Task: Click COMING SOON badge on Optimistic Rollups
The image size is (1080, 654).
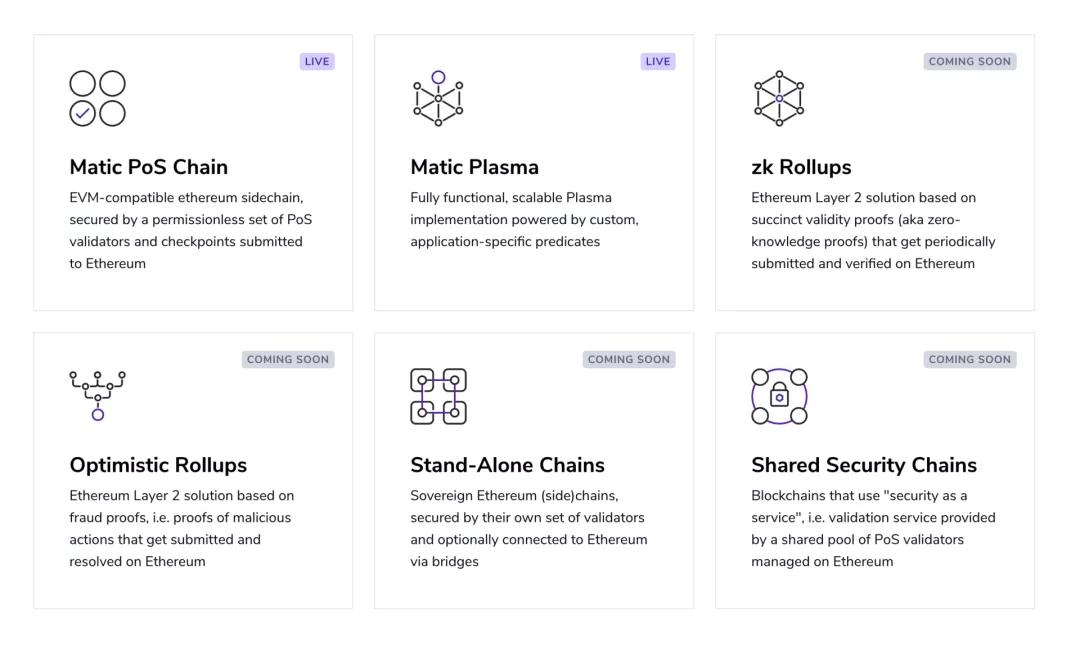Action: [x=288, y=360]
